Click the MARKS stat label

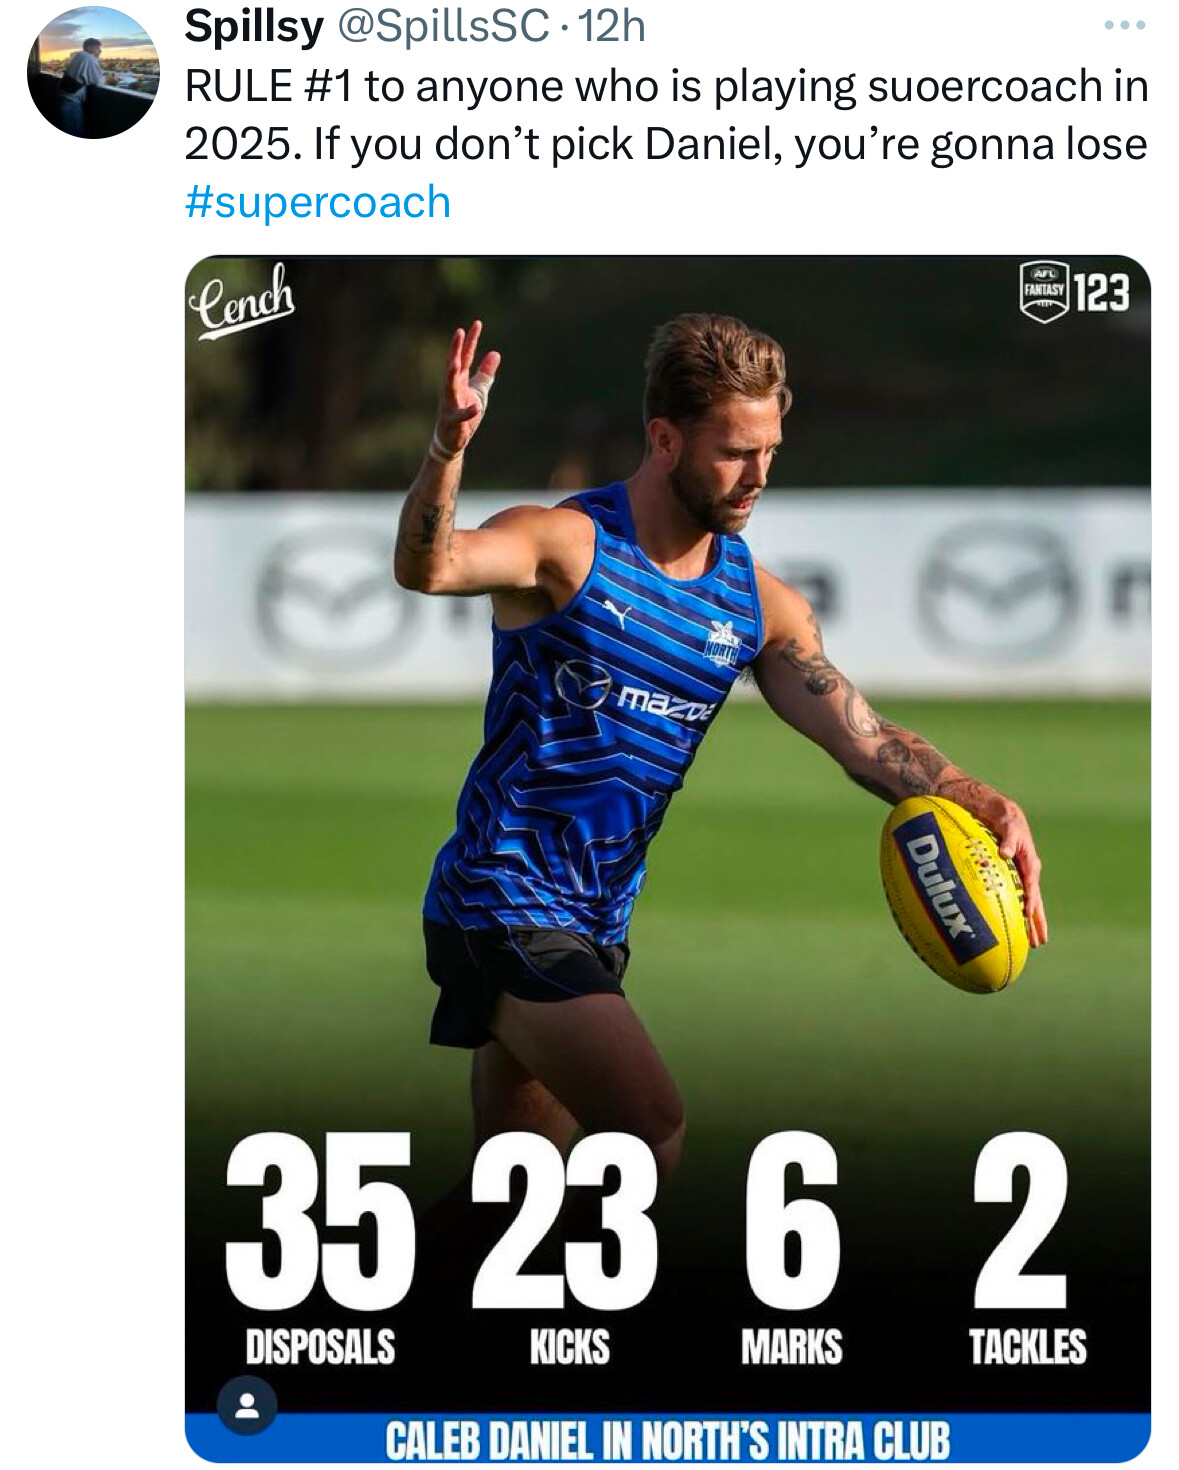[x=791, y=1347]
